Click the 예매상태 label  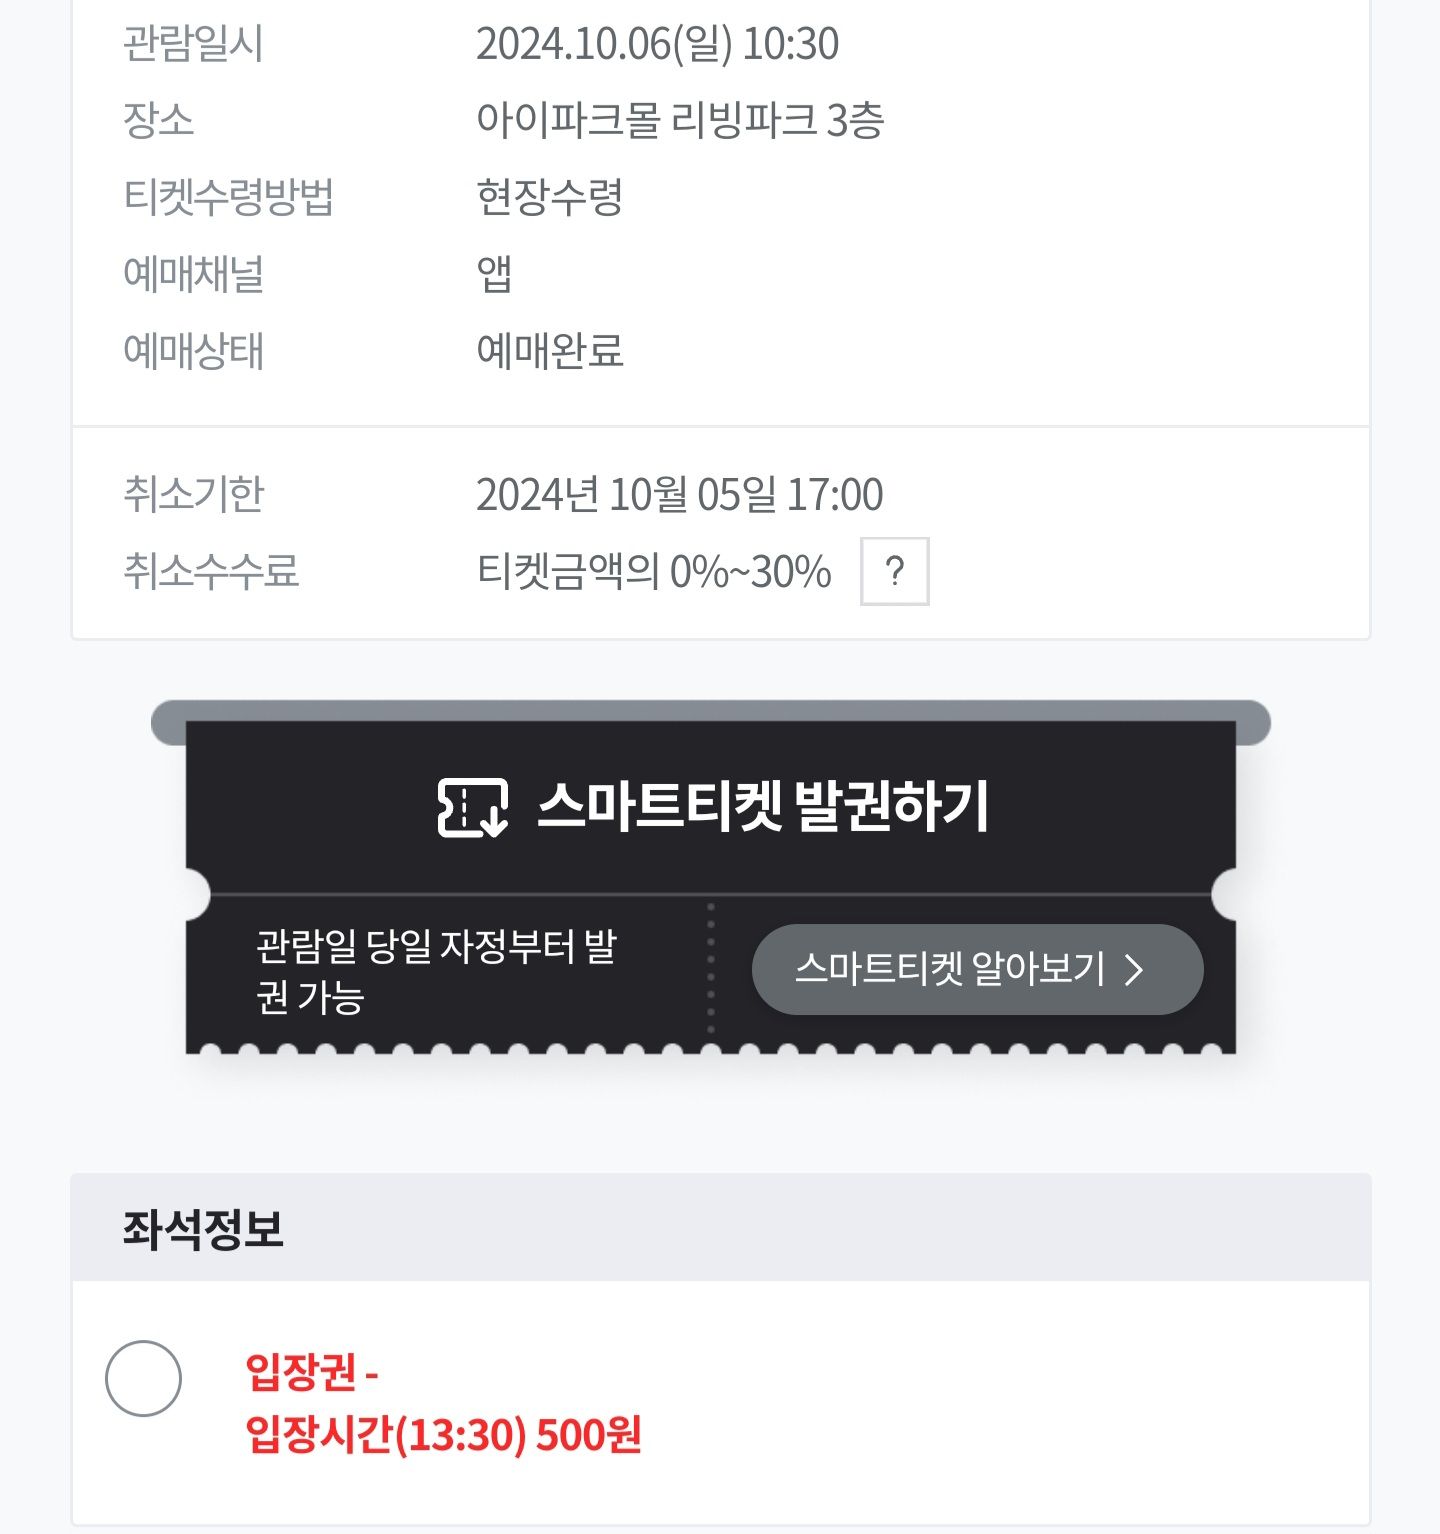pyautogui.click(x=193, y=351)
